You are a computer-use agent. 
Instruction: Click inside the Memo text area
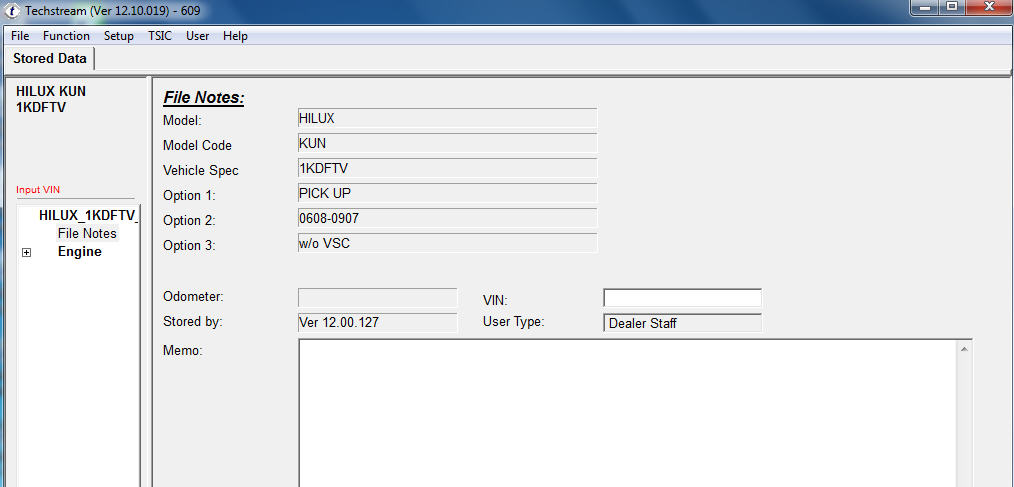(627, 413)
